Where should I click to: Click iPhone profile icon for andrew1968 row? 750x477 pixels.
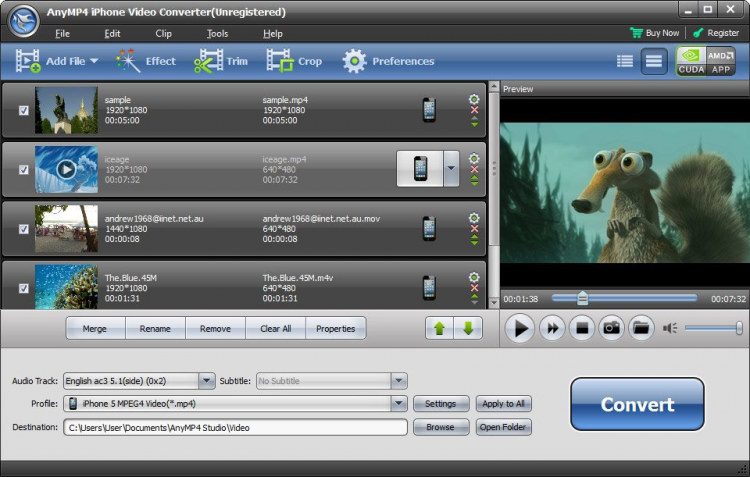429,229
